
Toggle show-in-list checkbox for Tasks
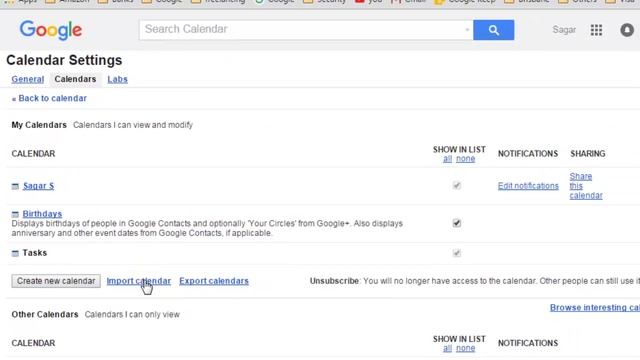pyautogui.click(x=457, y=253)
